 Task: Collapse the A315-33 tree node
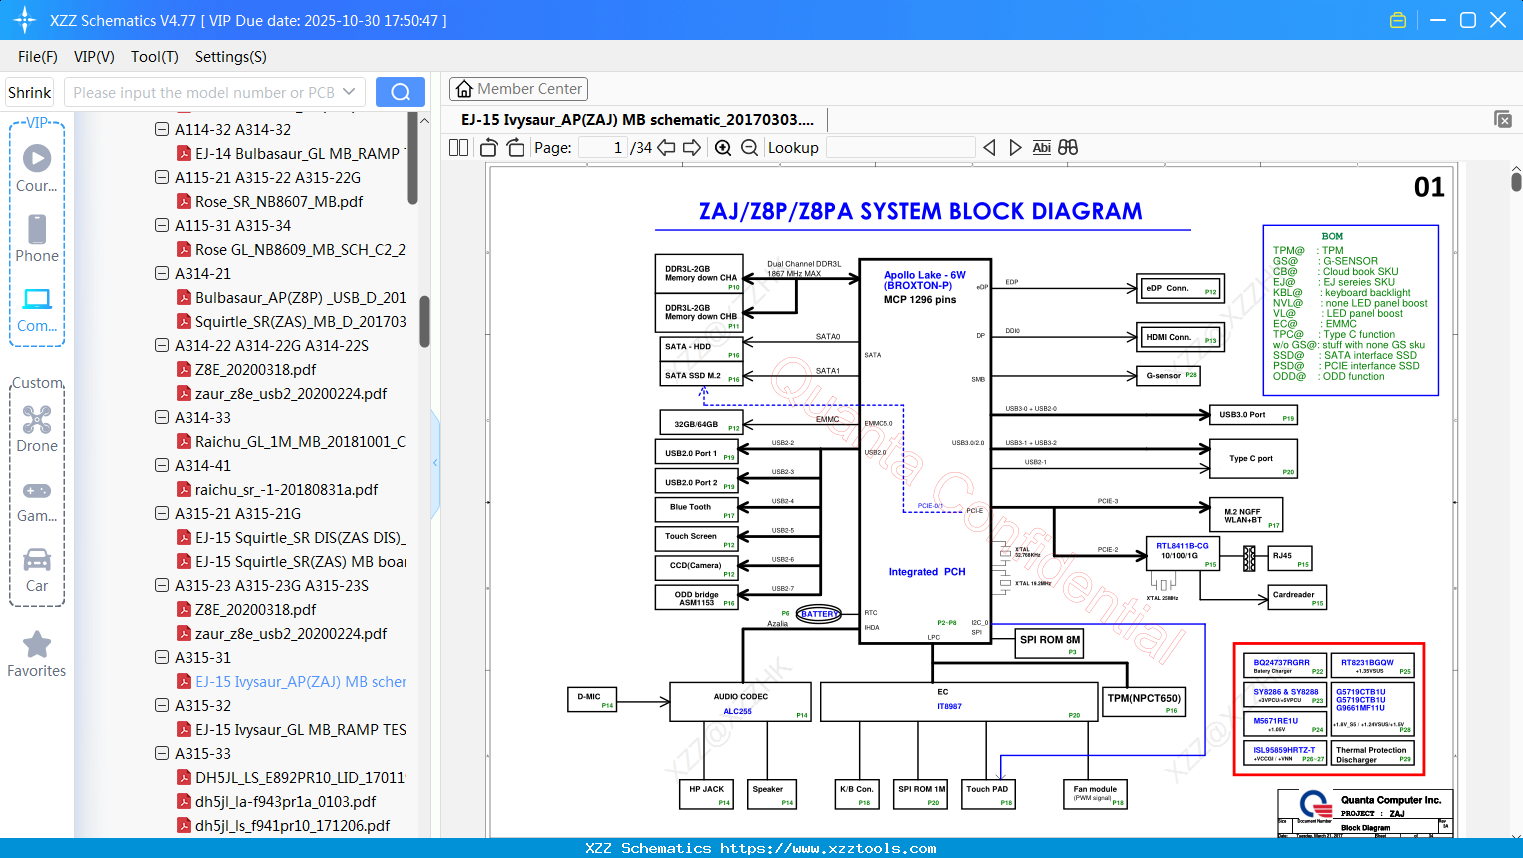click(x=162, y=753)
